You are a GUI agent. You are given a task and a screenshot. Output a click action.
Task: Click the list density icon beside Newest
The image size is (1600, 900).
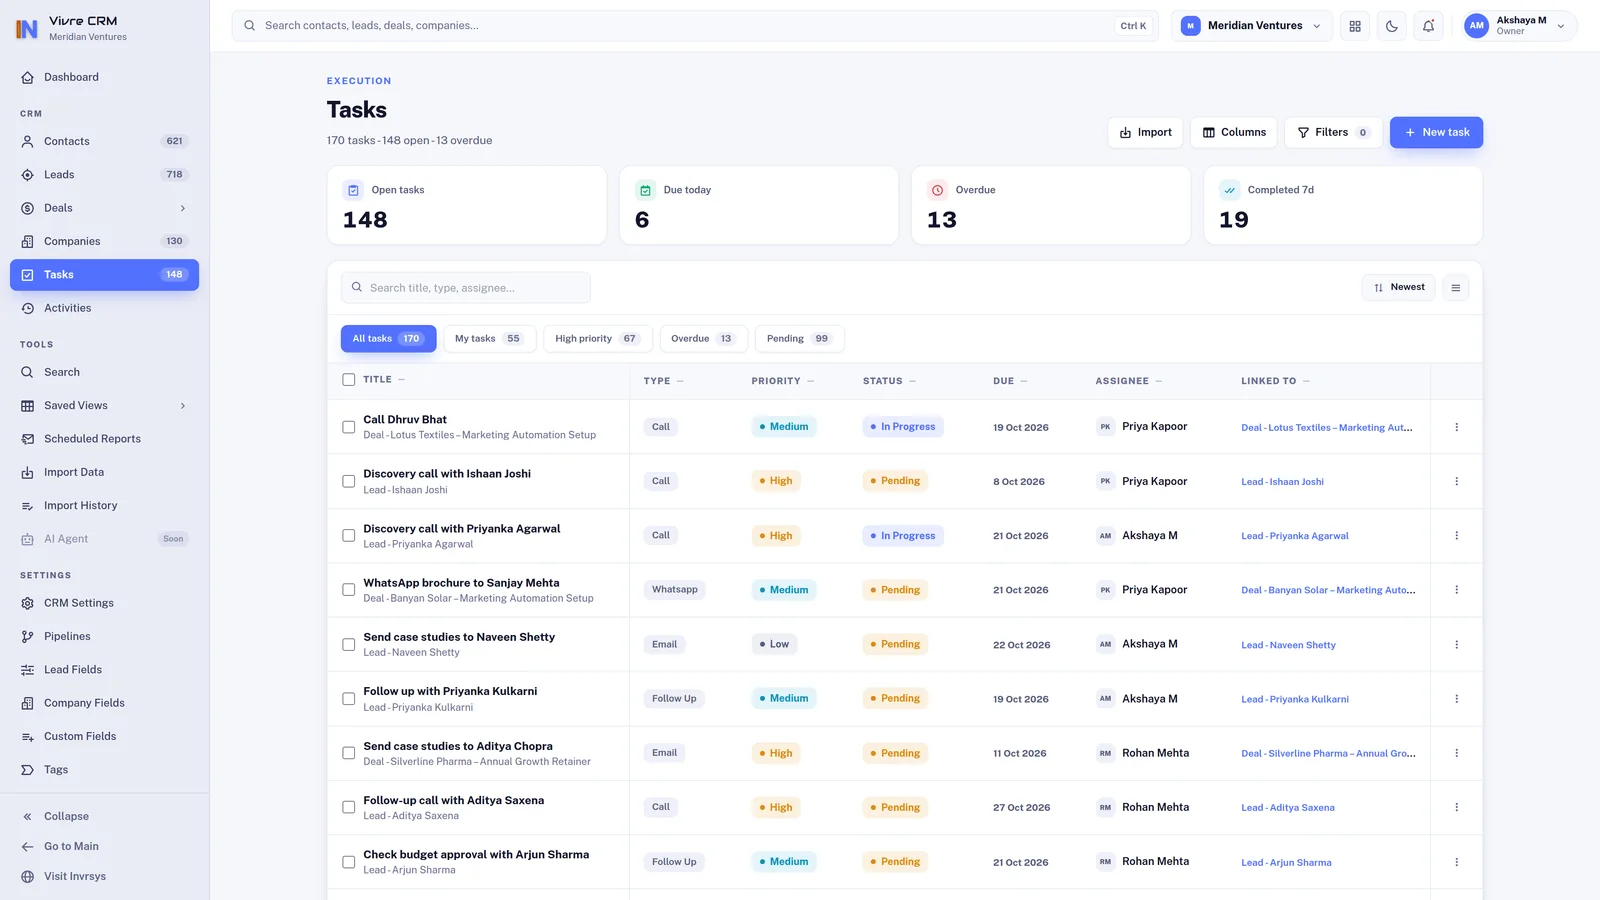[x=1456, y=288]
